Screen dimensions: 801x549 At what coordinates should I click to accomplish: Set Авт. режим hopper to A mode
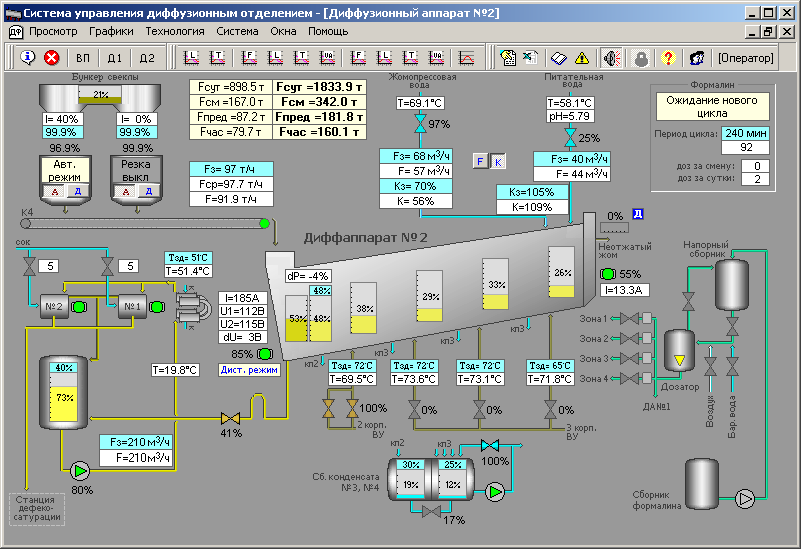55,192
